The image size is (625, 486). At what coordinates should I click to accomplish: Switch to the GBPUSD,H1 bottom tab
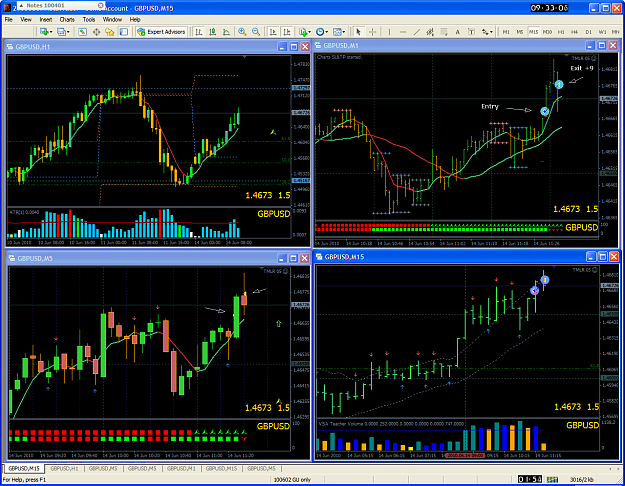point(64,468)
